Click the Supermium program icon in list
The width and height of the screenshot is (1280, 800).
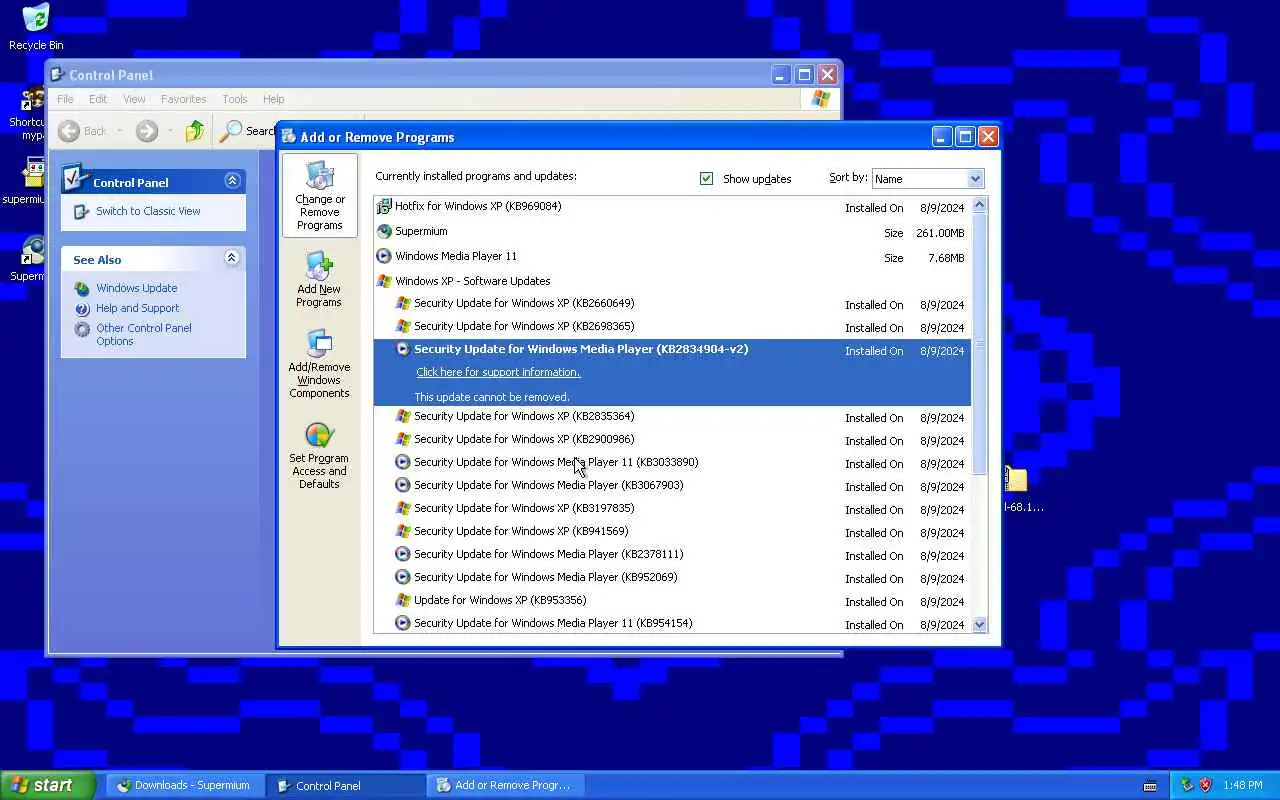pos(384,231)
